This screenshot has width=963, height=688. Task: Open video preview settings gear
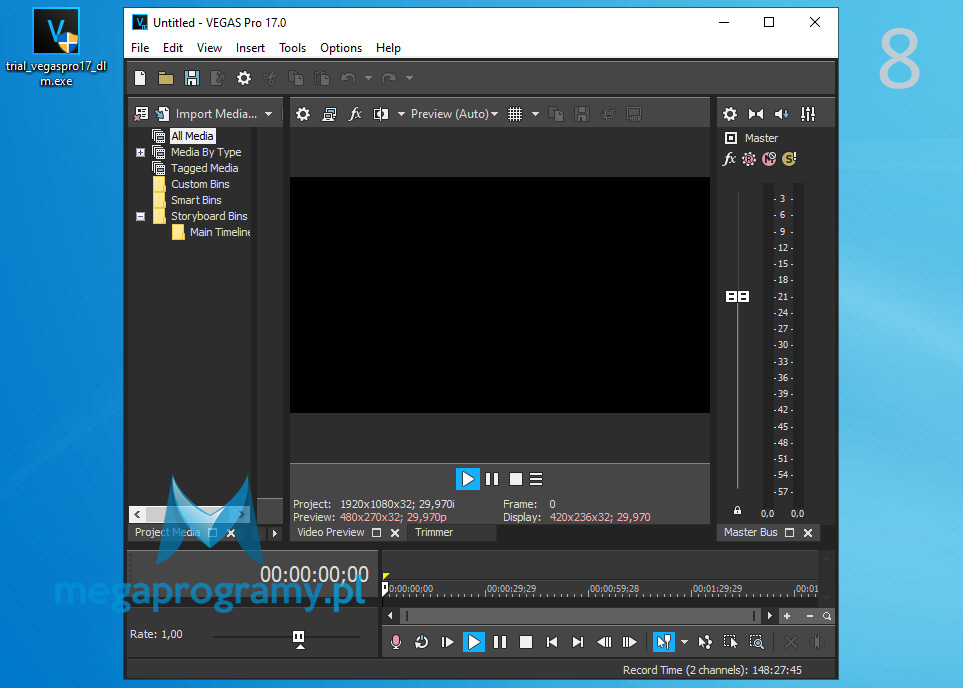click(303, 114)
